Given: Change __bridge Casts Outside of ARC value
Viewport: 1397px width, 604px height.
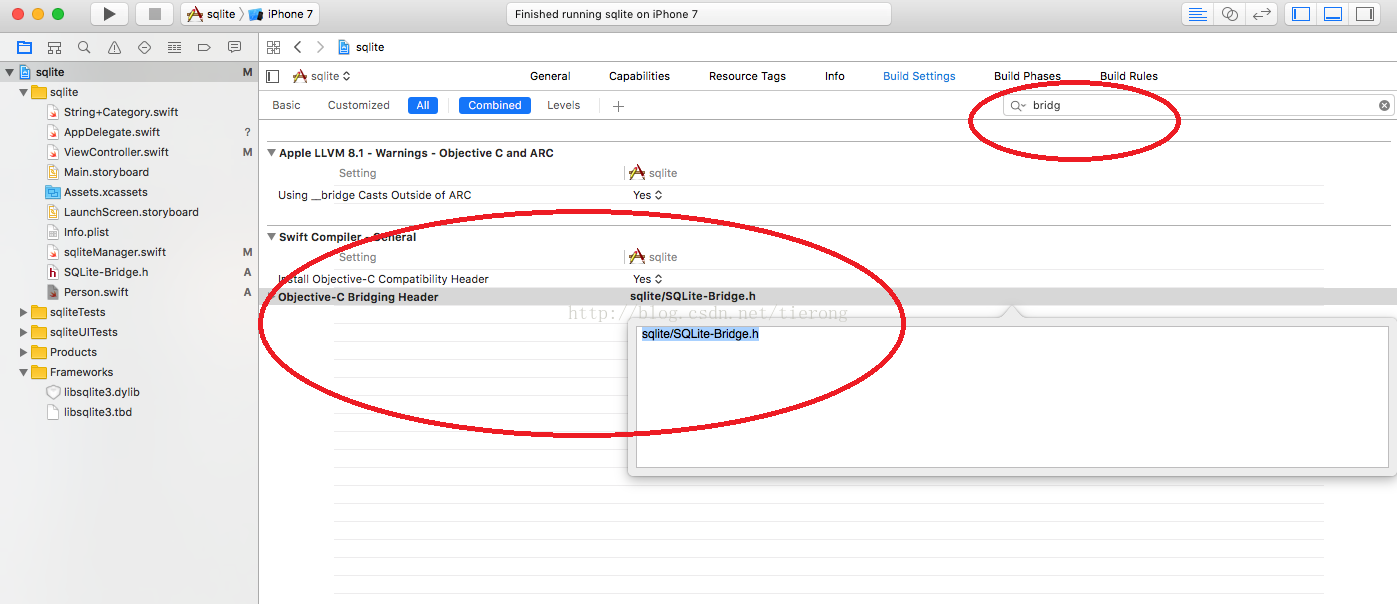Looking at the screenshot, I should coord(647,195).
